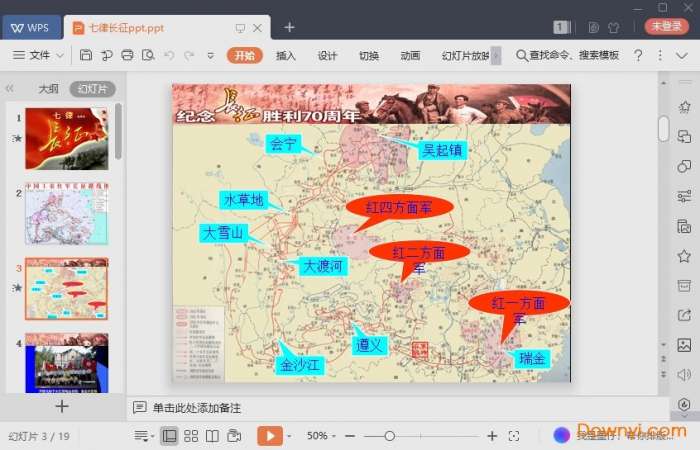Open the 文件 menu
This screenshot has width=700, height=450.
39,55
